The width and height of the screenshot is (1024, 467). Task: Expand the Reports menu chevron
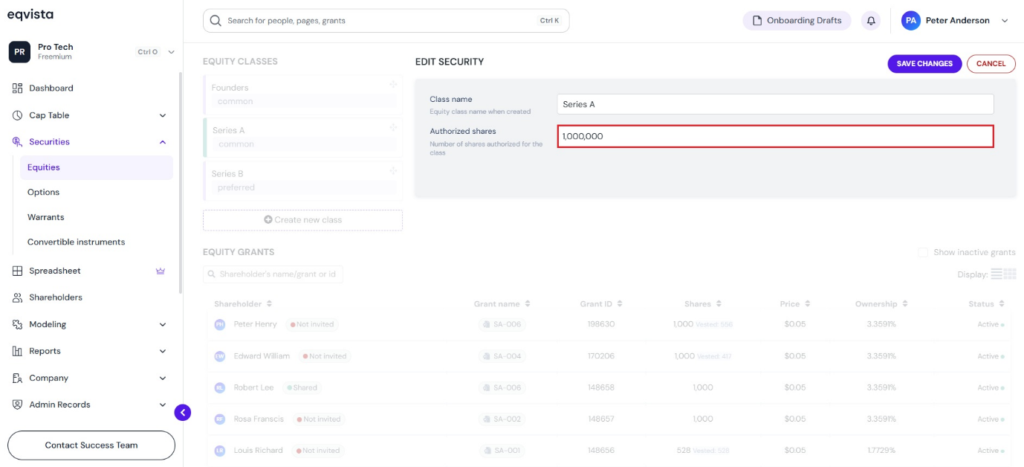[163, 351]
